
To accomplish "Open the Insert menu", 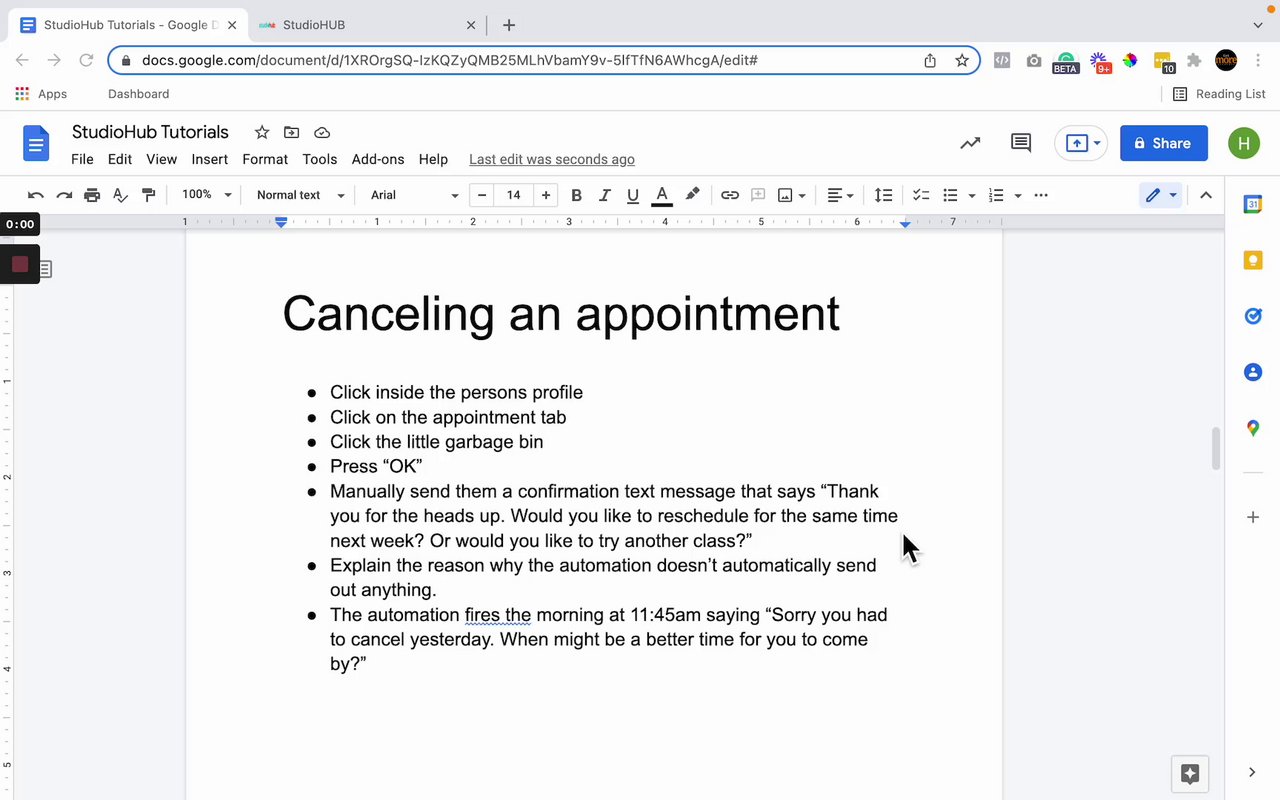I will (x=210, y=159).
